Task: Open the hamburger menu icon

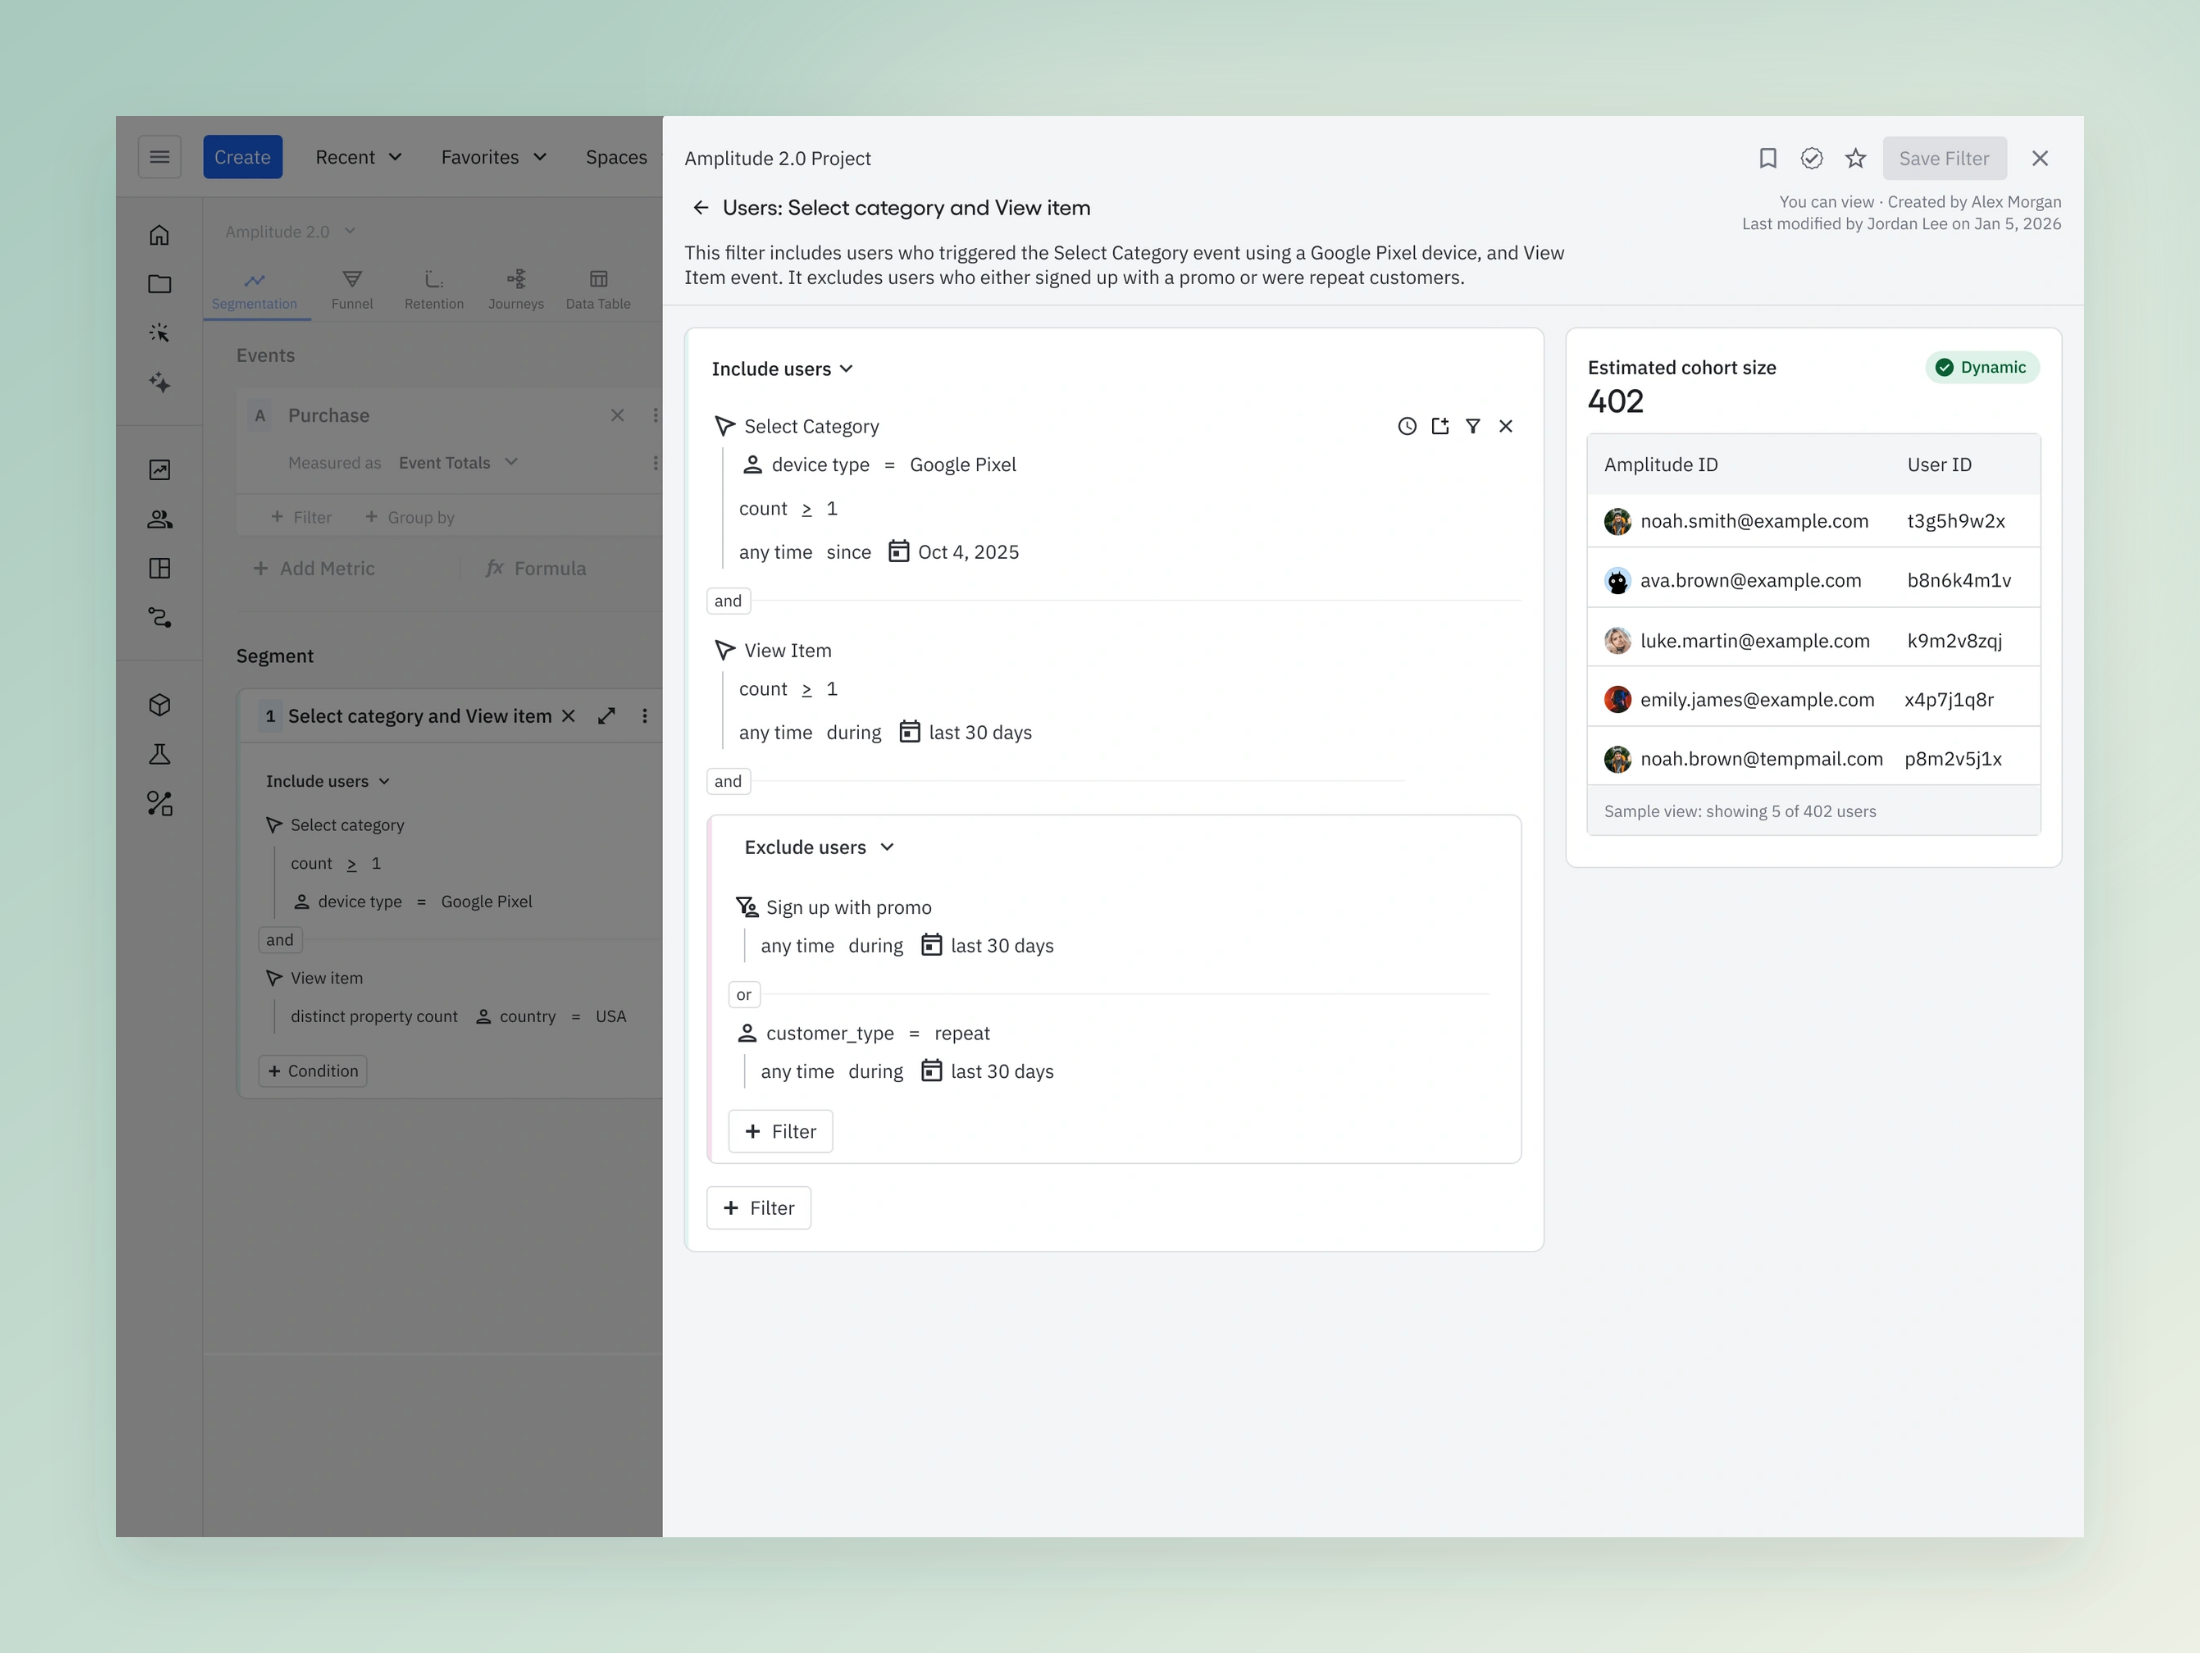Action: click(x=159, y=157)
